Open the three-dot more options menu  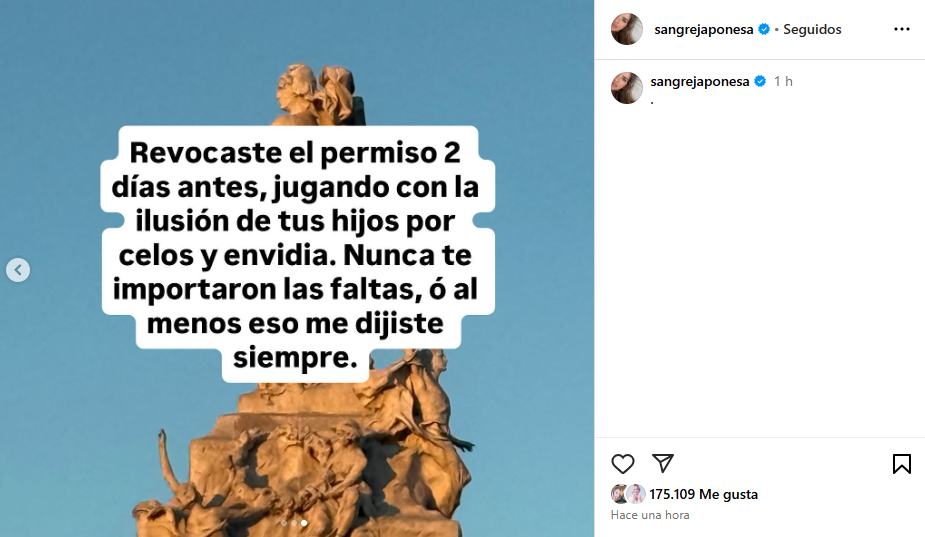click(x=901, y=29)
